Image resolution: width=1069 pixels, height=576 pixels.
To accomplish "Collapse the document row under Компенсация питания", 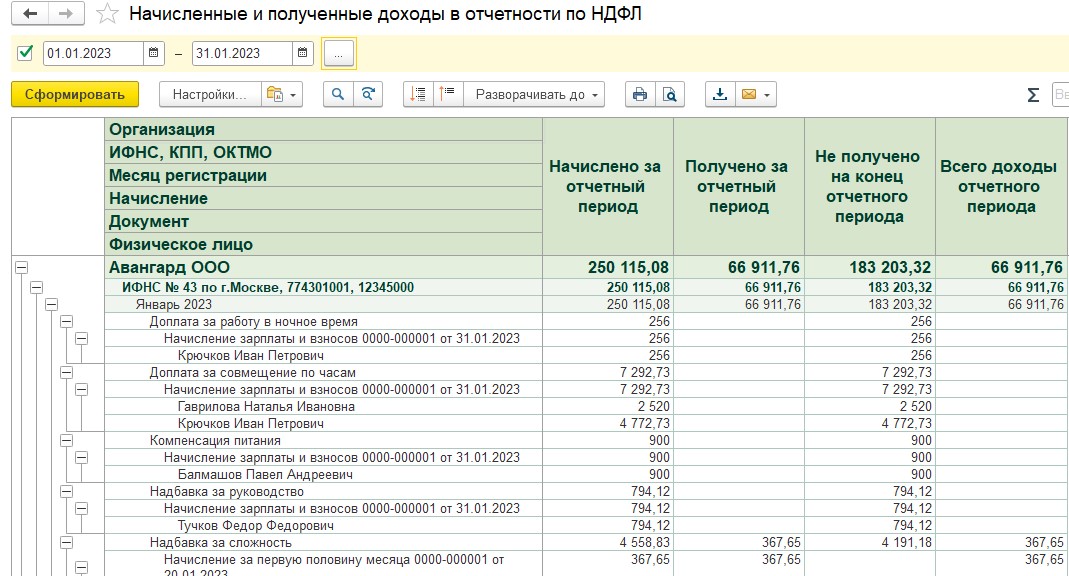I will (x=81, y=457).
